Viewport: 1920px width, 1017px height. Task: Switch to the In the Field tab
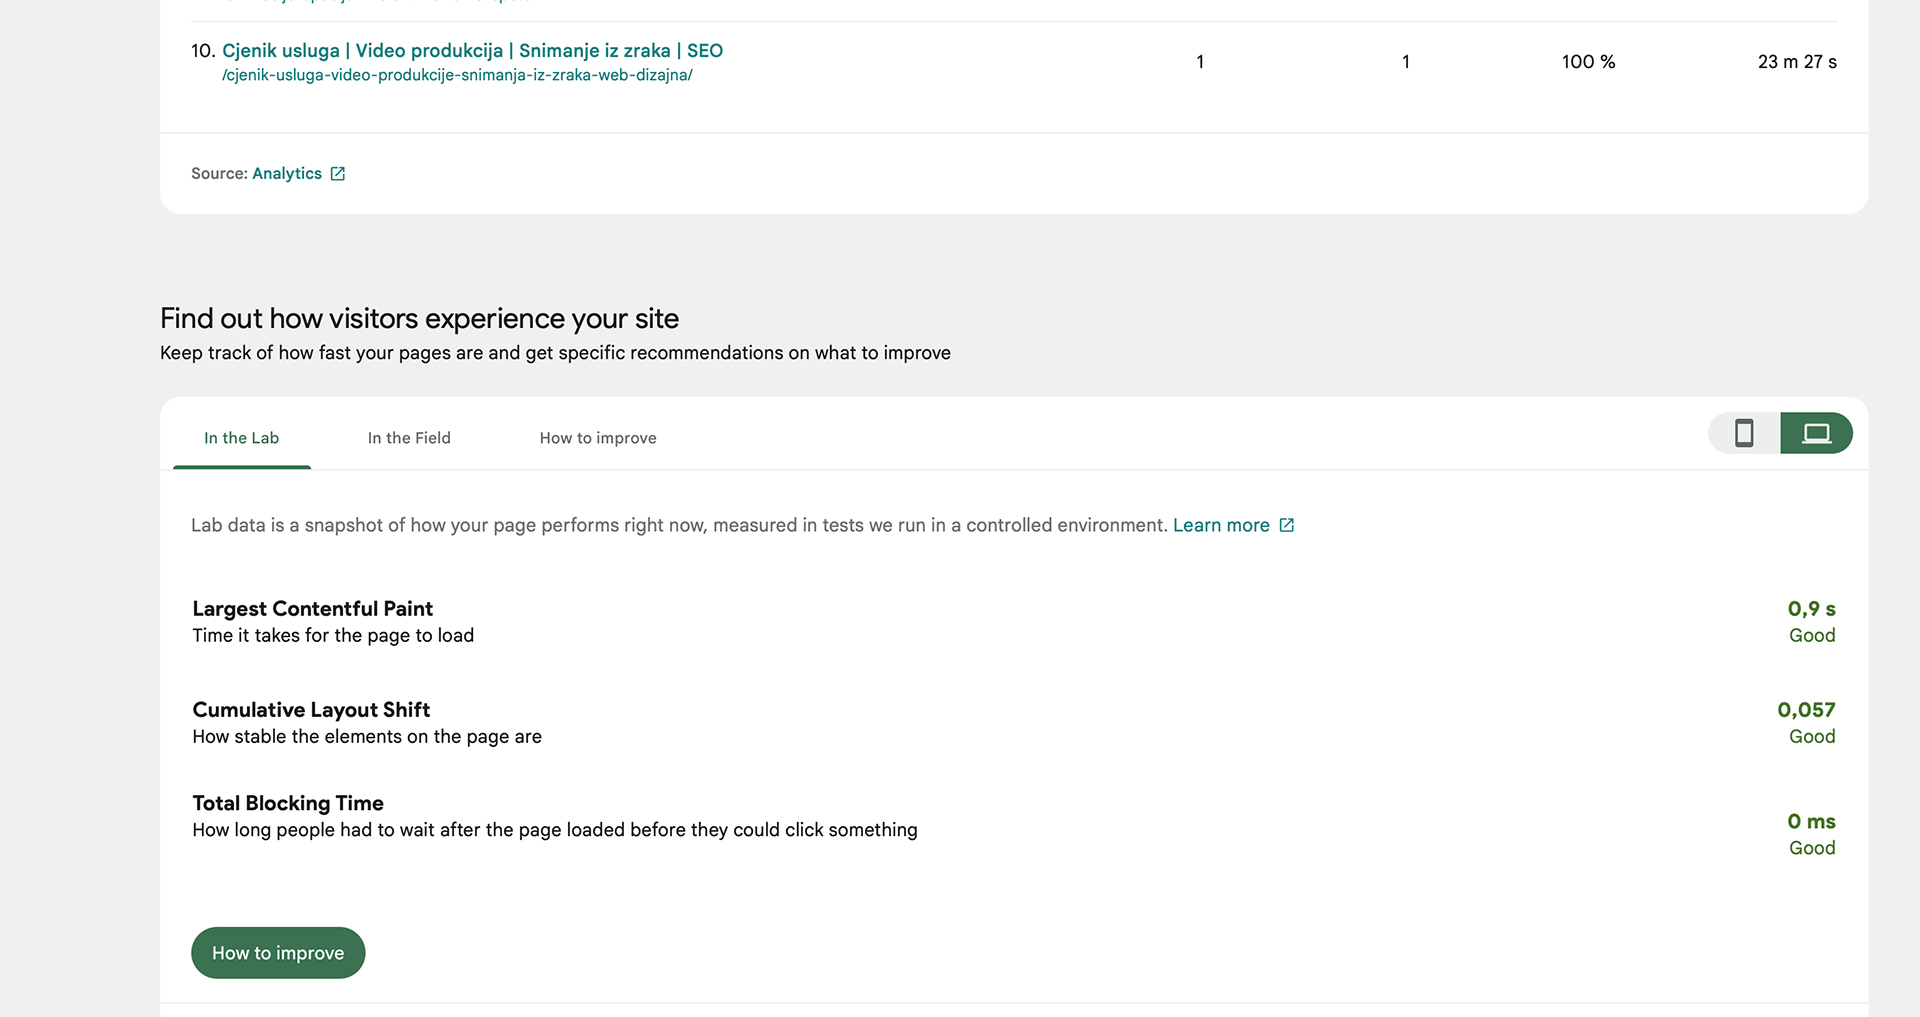(409, 438)
